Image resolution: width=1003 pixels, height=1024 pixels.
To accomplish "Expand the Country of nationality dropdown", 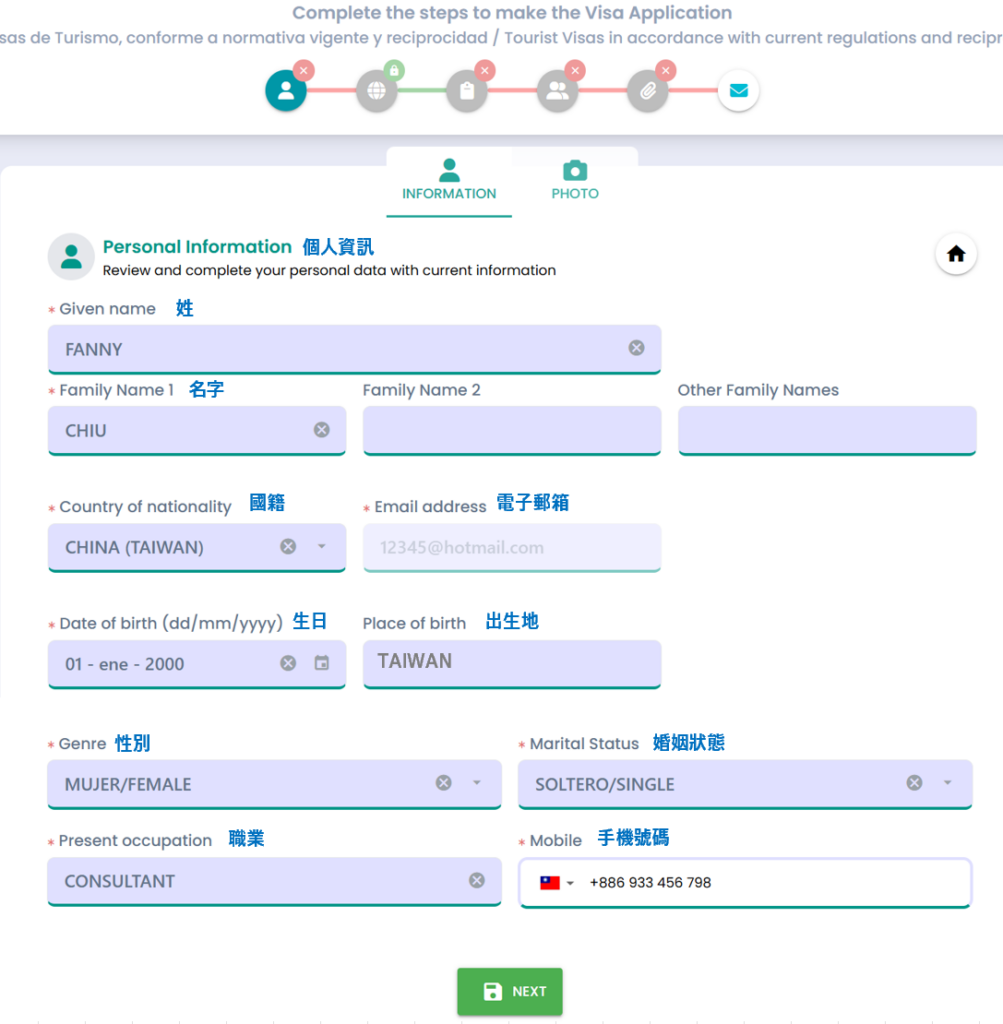I will click(322, 547).
